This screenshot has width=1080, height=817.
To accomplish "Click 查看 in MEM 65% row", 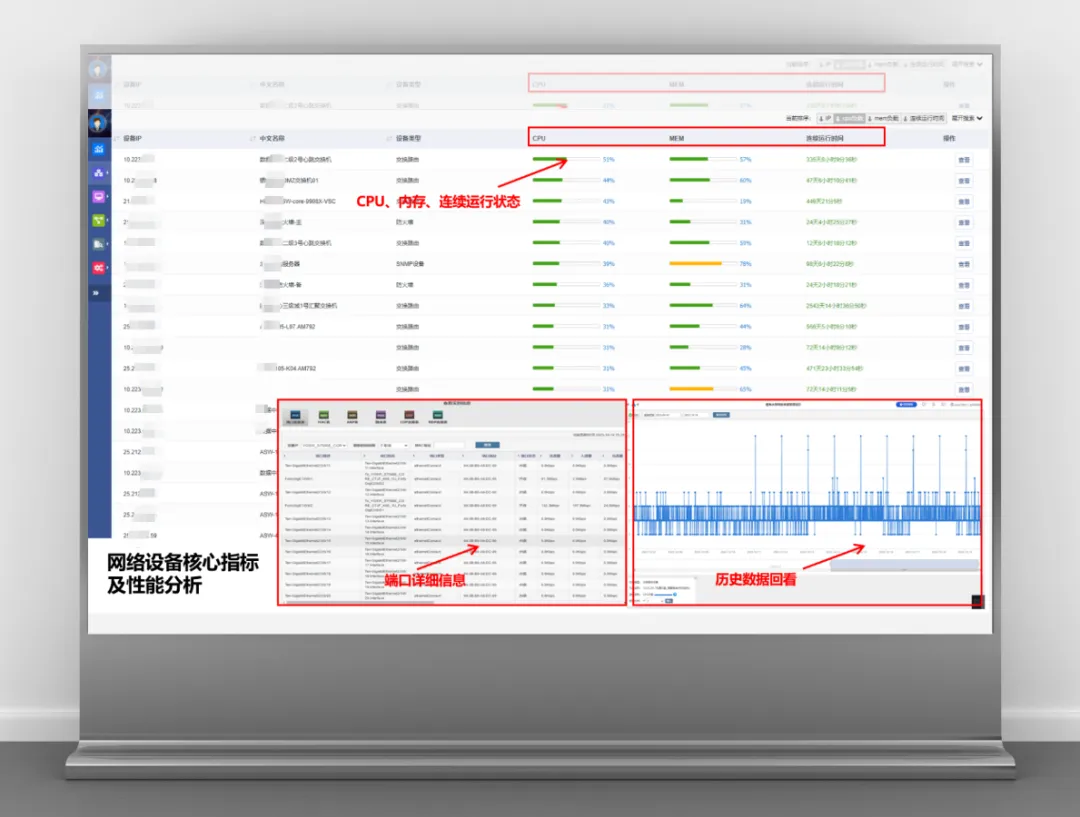I will coord(964,389).
